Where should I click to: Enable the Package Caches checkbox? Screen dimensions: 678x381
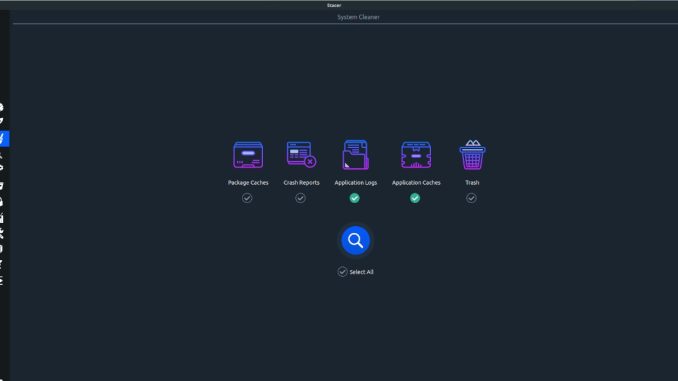click(x=247, y=198)
